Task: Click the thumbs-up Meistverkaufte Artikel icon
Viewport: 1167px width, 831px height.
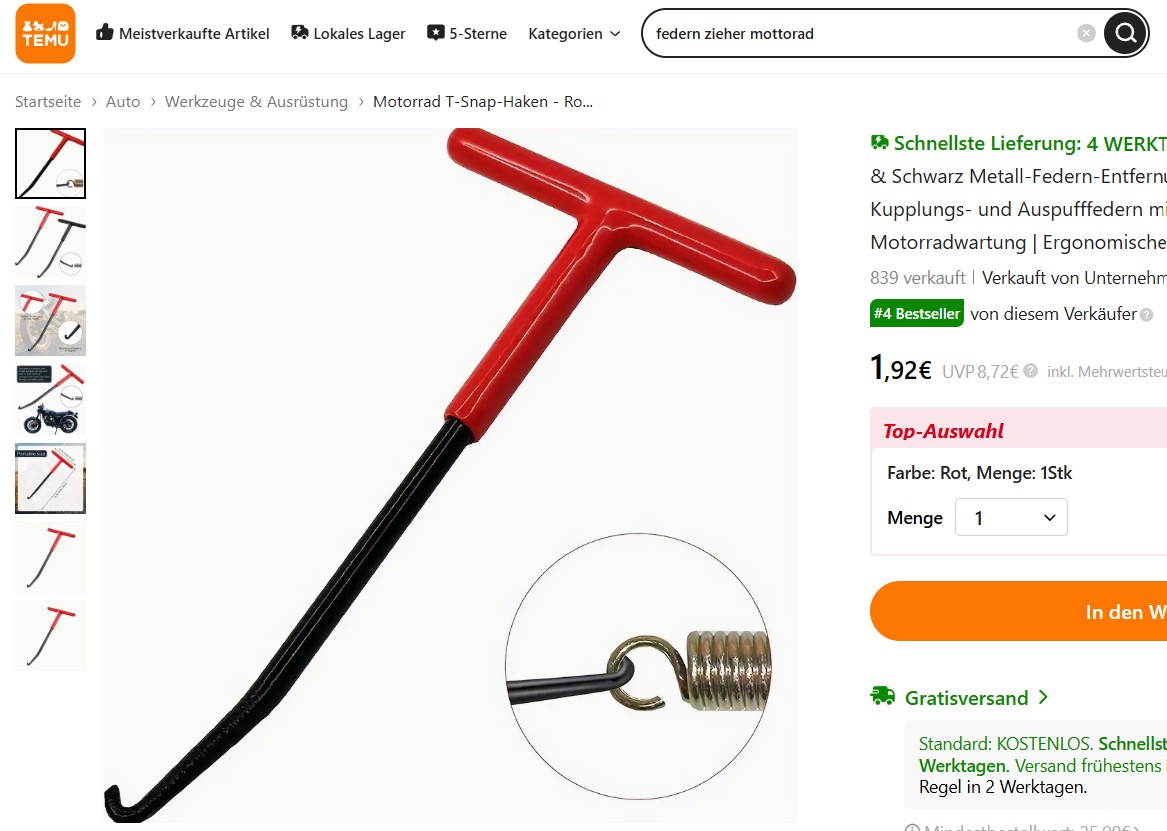Action: coord(104,33)
